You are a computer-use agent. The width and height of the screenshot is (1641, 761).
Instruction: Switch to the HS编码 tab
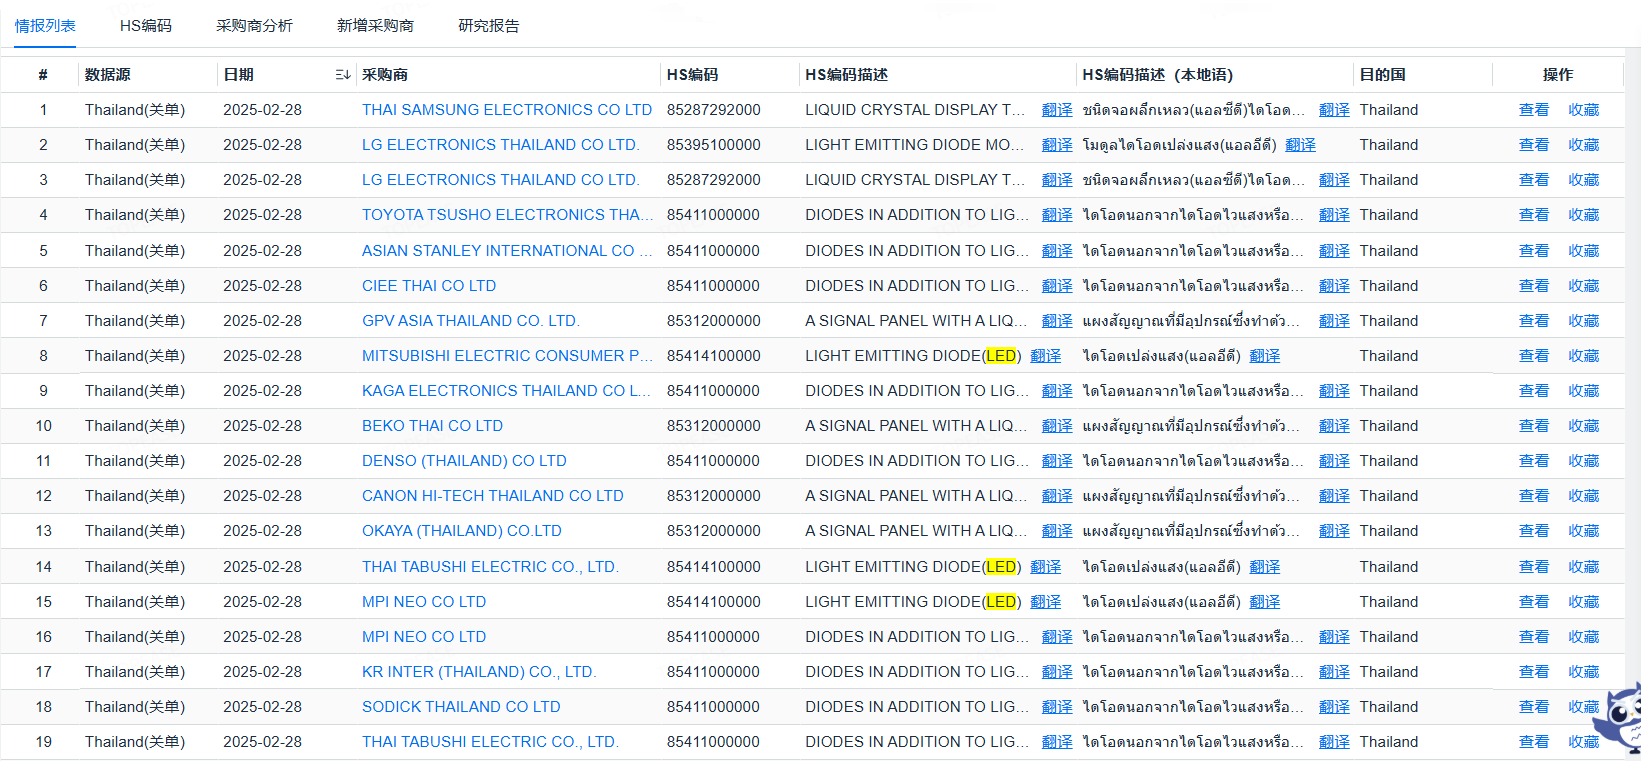(145, 26)
